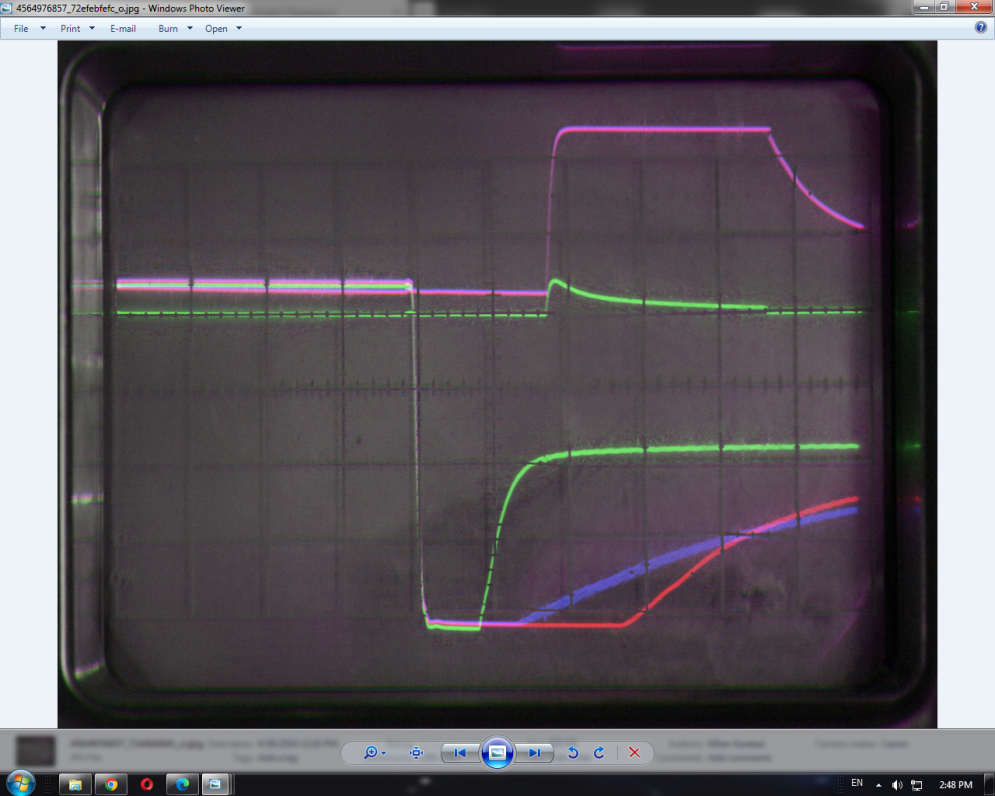Open Microsoft Edge from the taskbar

click(182, 784)
